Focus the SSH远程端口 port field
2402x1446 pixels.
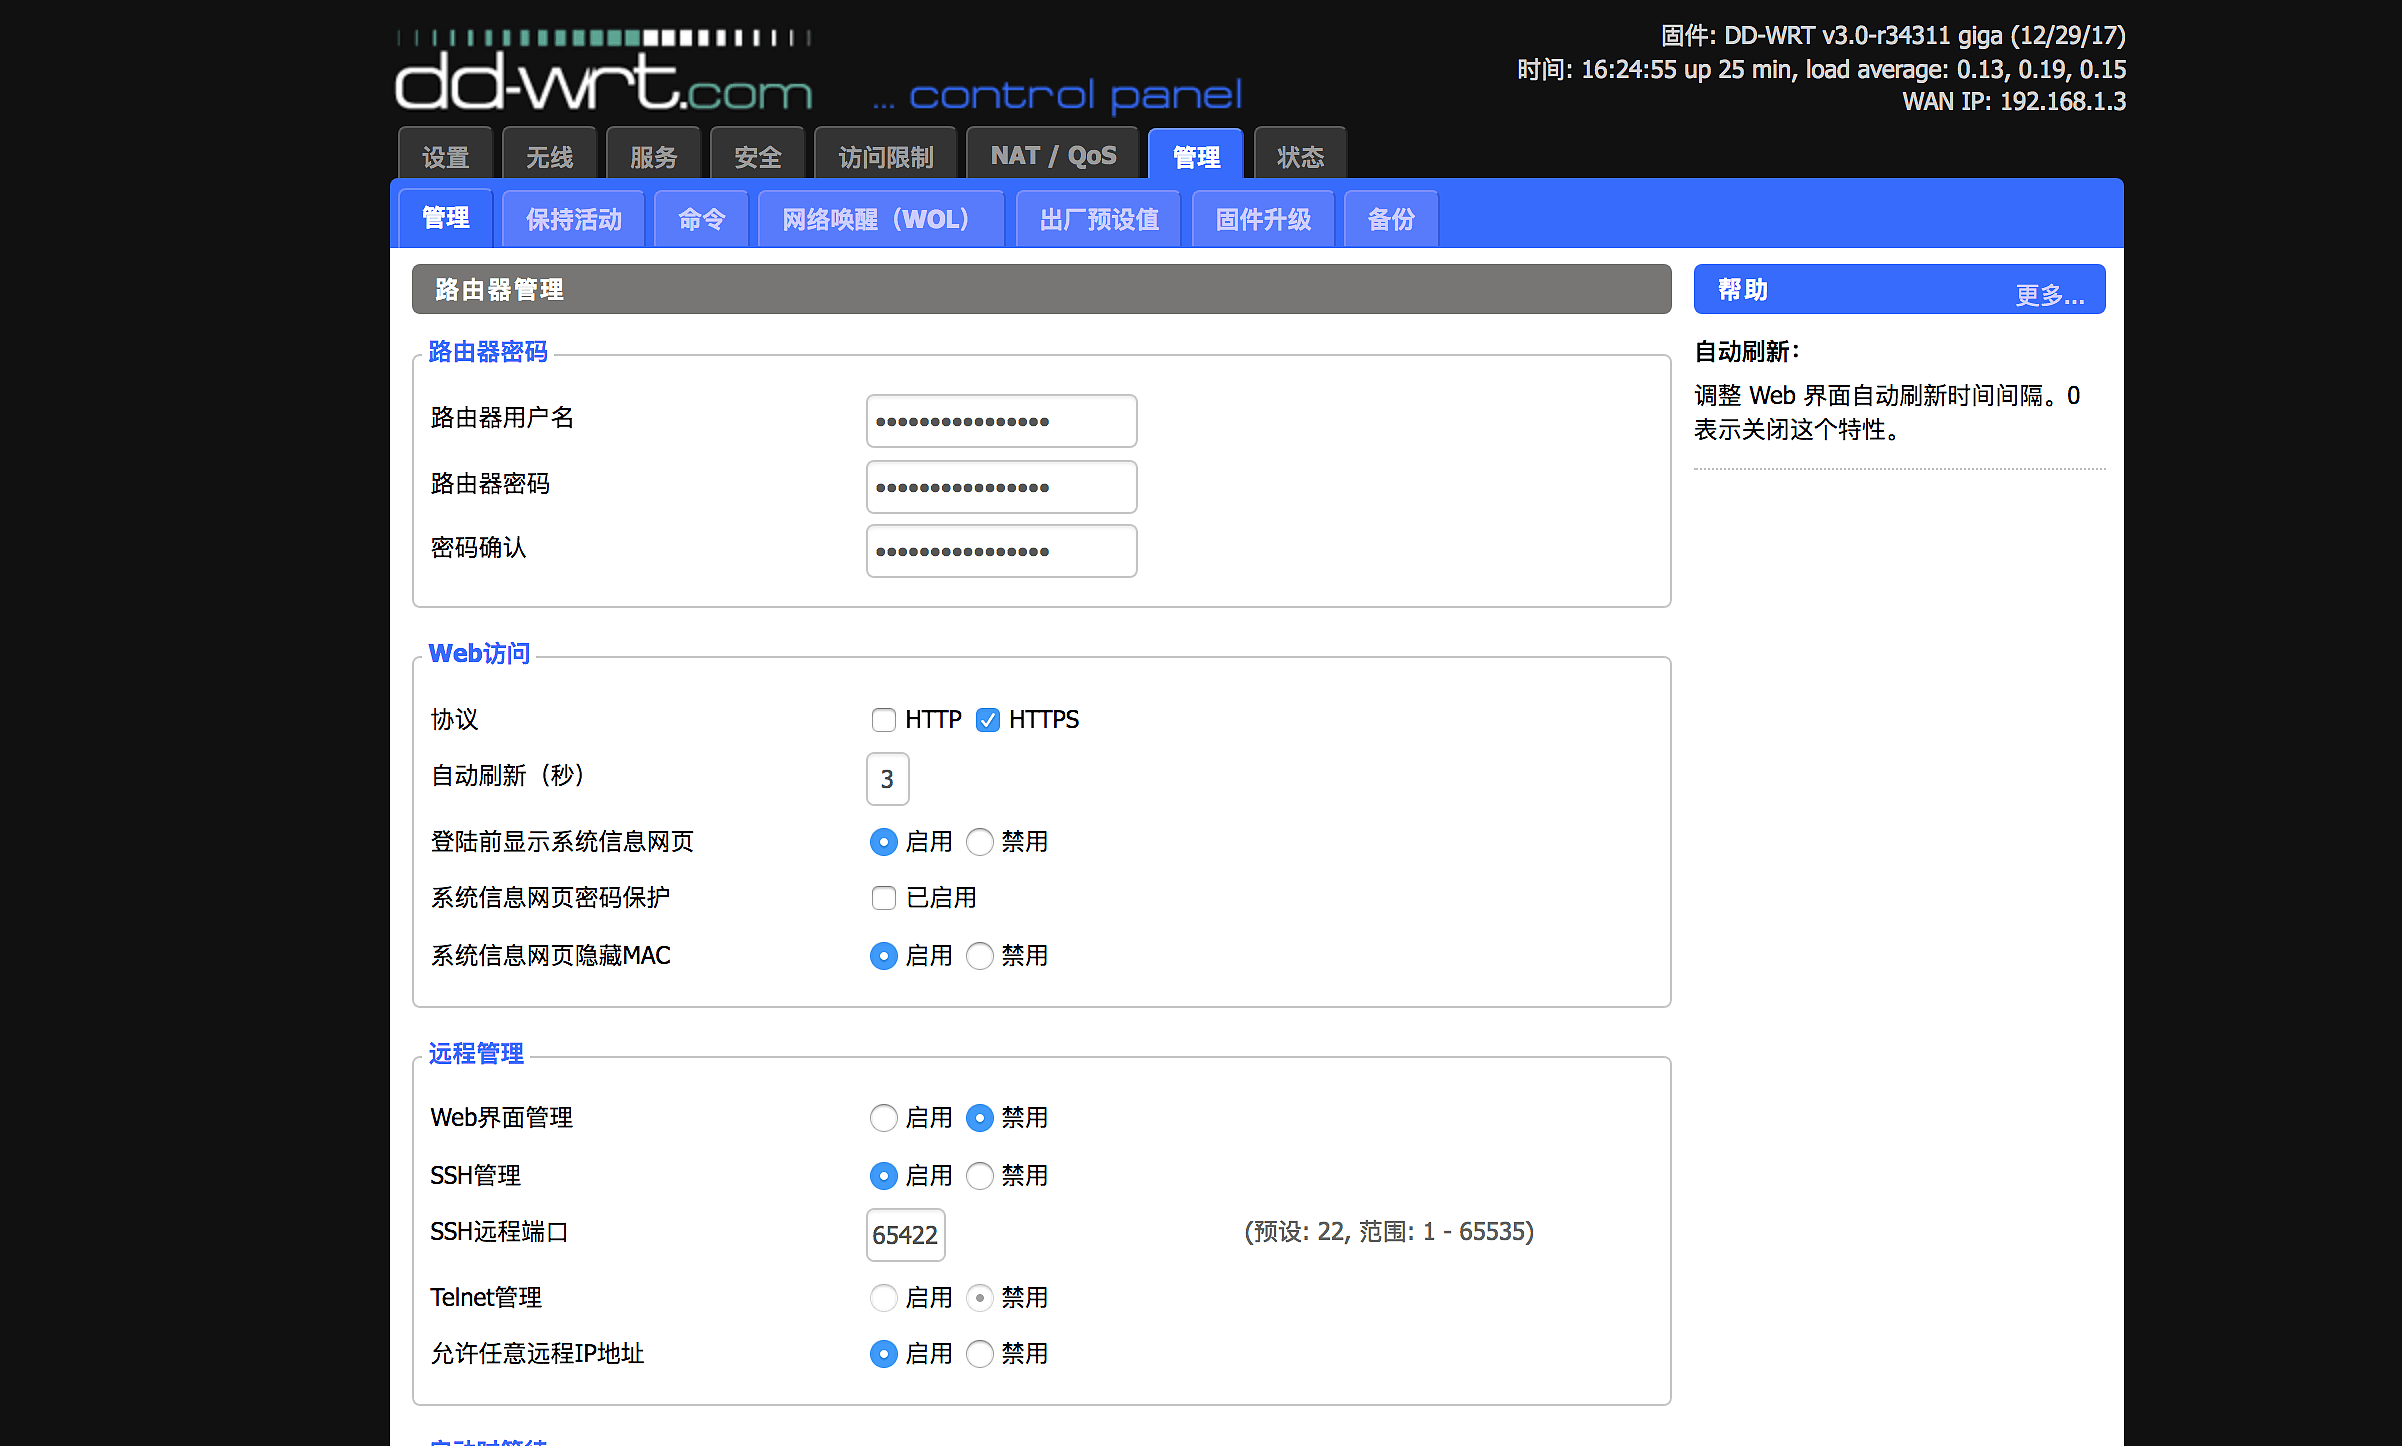pos(905,1235)
